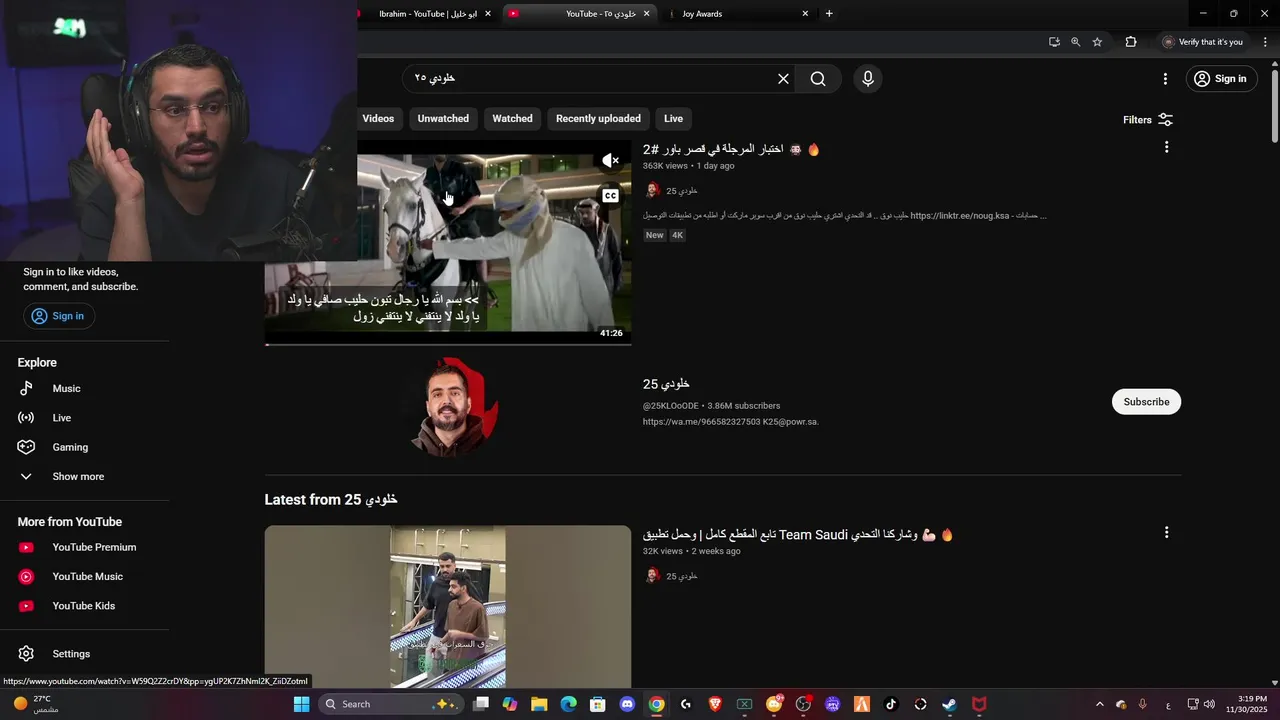Subscribe to the خلودي 25 channel
This screenshot has height=720, width=1280.
point(1146,402)
